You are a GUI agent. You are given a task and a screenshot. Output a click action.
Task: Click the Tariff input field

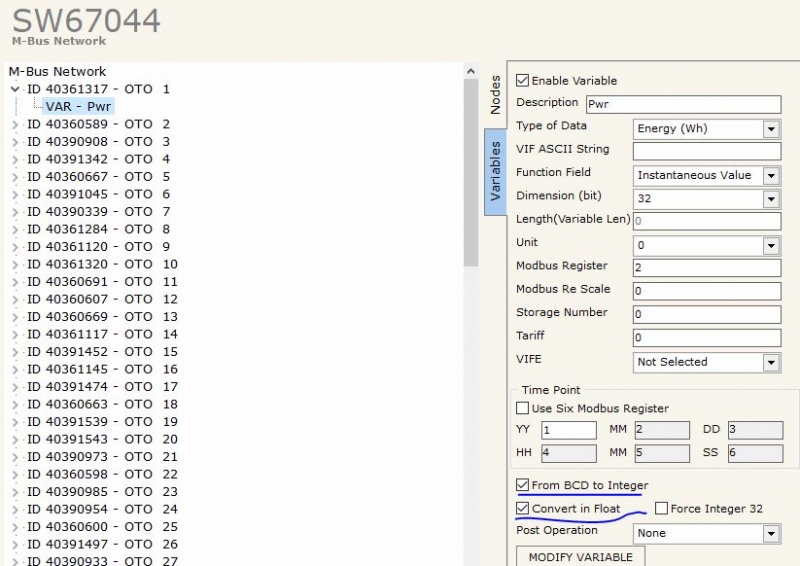point(707,338)
